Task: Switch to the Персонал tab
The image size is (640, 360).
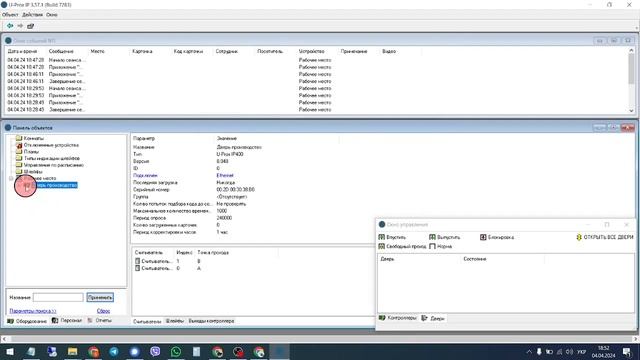Action: tap(67, 321)
